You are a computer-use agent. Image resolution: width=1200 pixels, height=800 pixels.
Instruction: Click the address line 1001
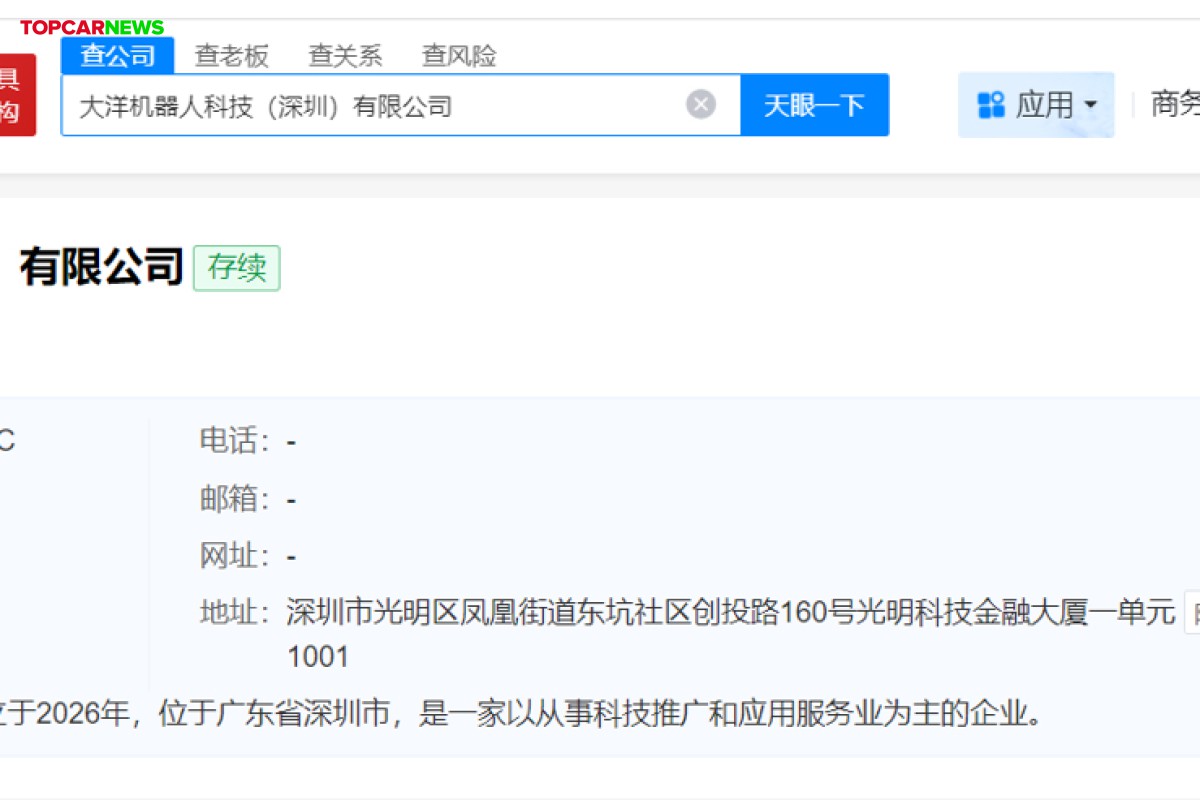[318, 657]
